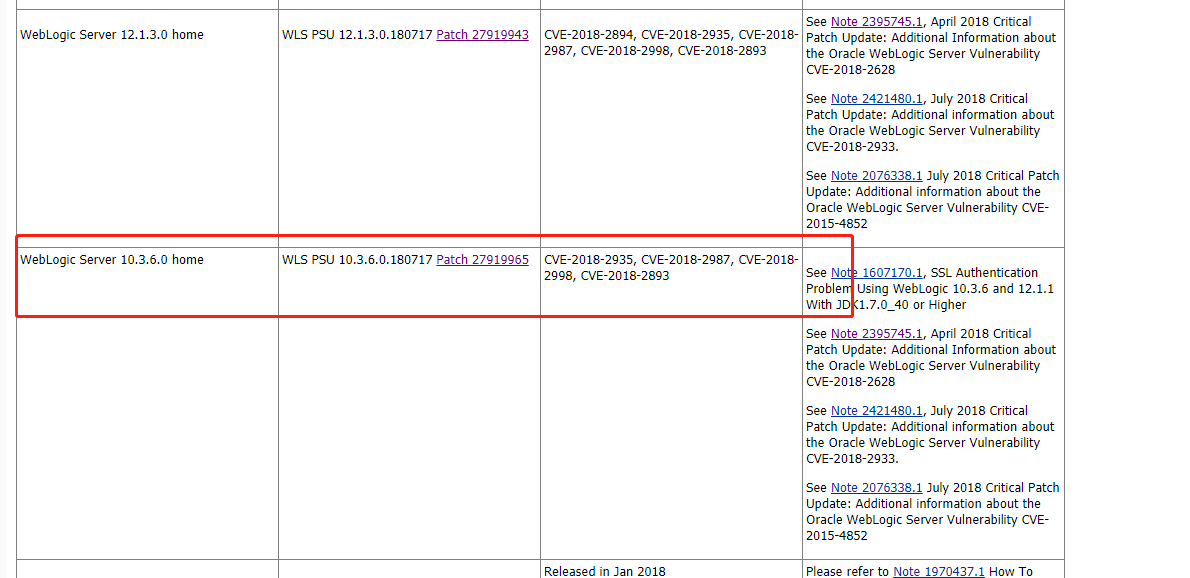Open Note 2076338.1 in the 12.1.3.0 row

tap(877, 175)
